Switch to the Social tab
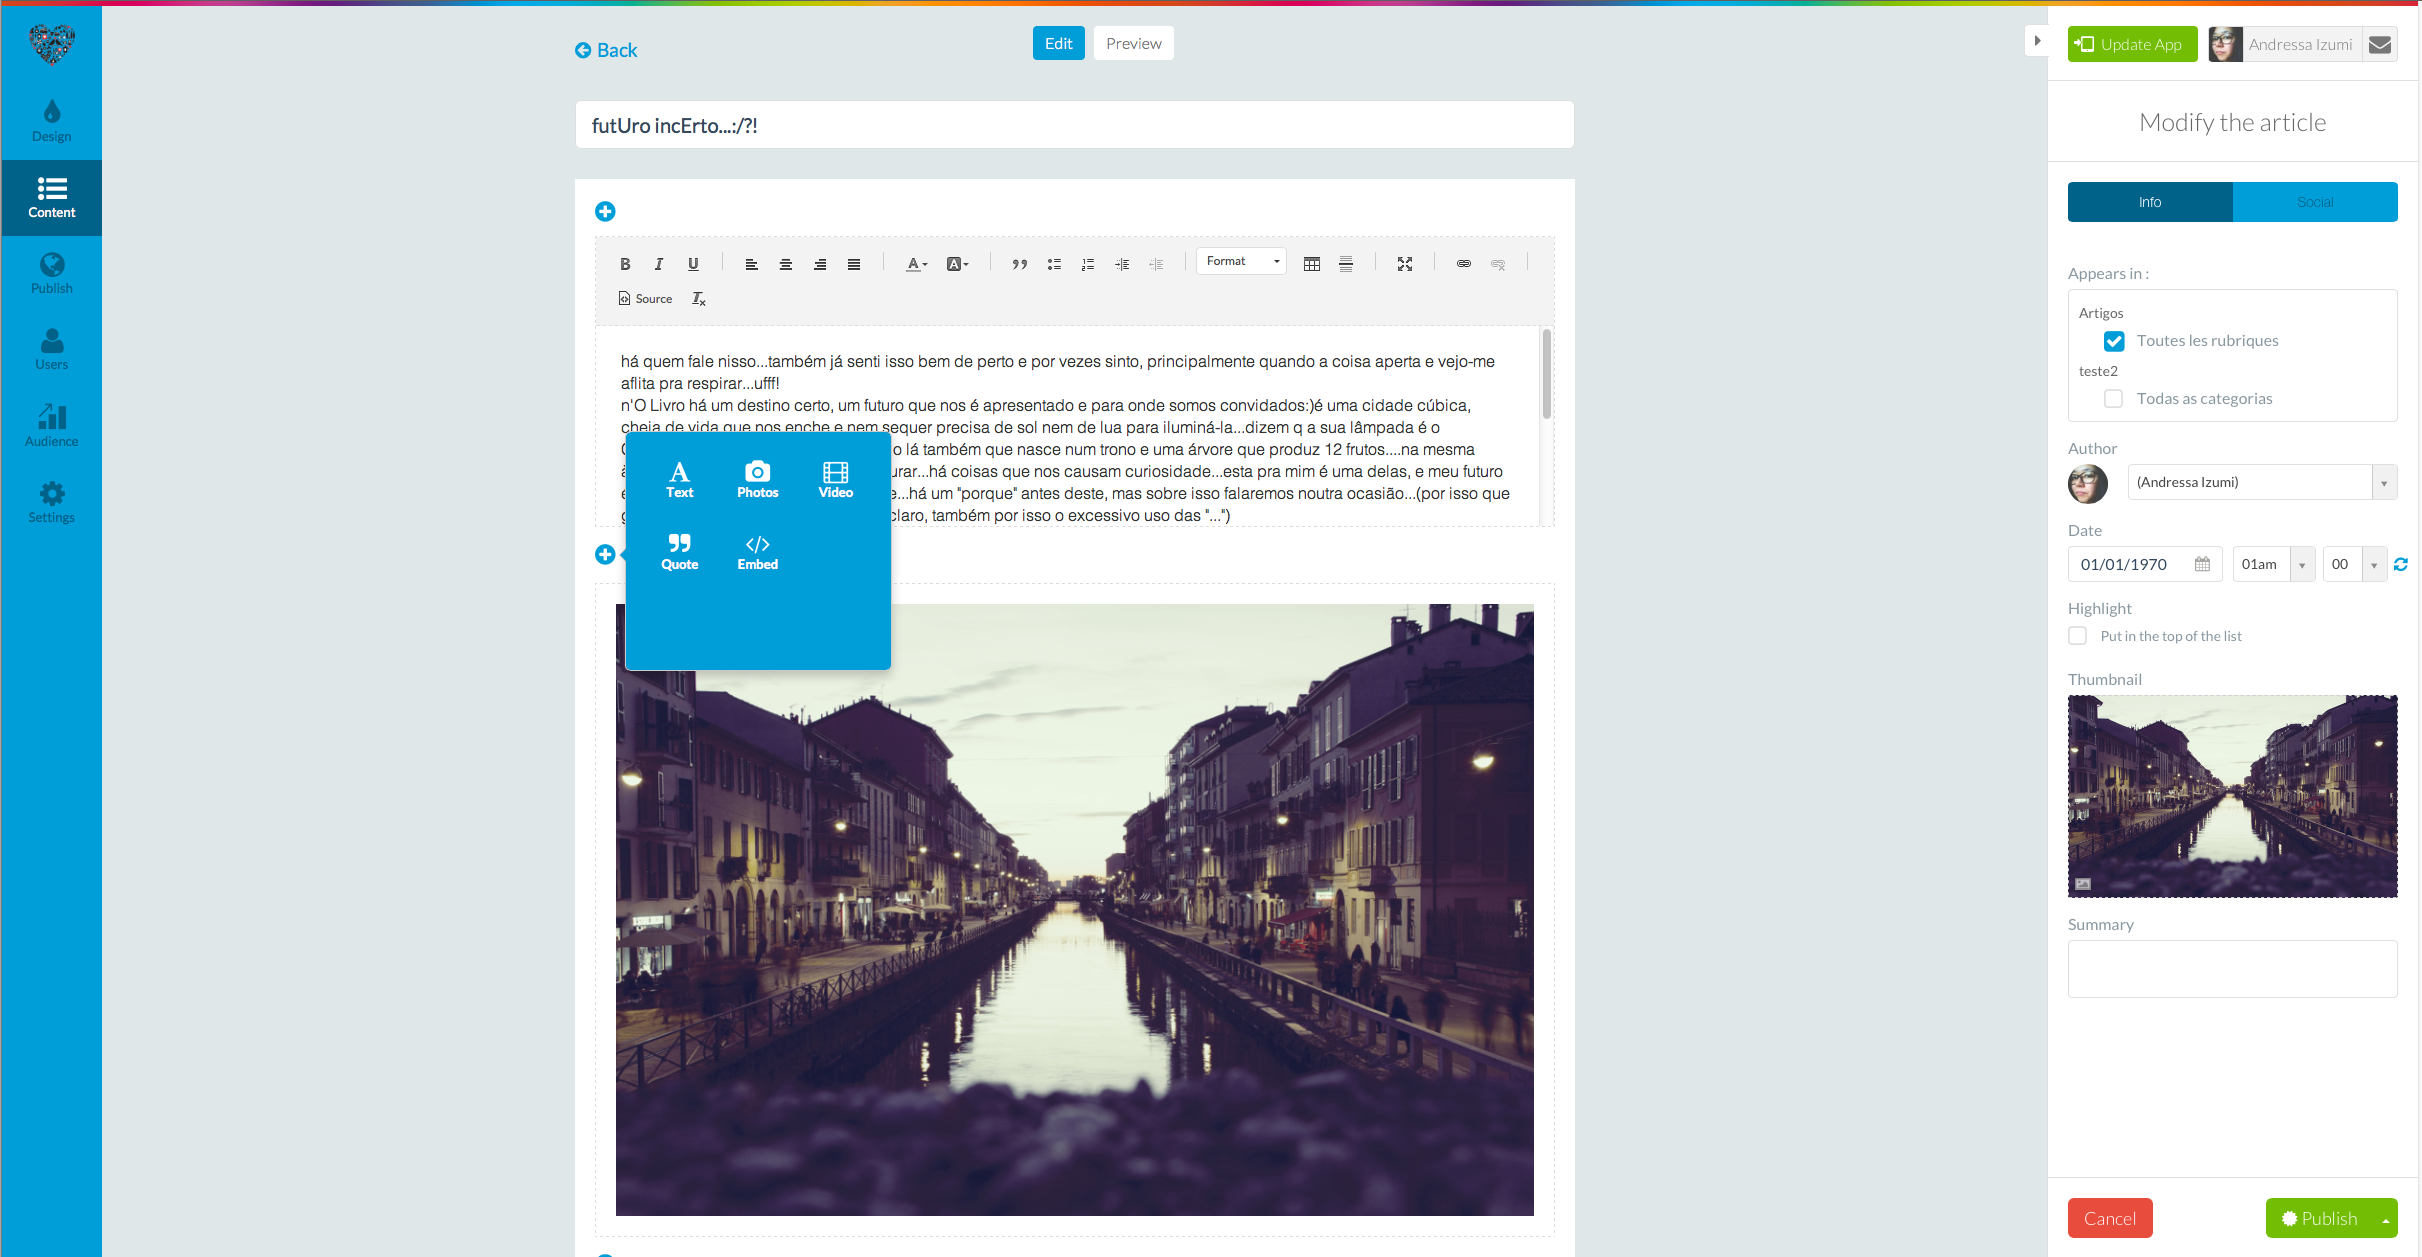2422x1257 pixels. click(x=2314, y=202)
